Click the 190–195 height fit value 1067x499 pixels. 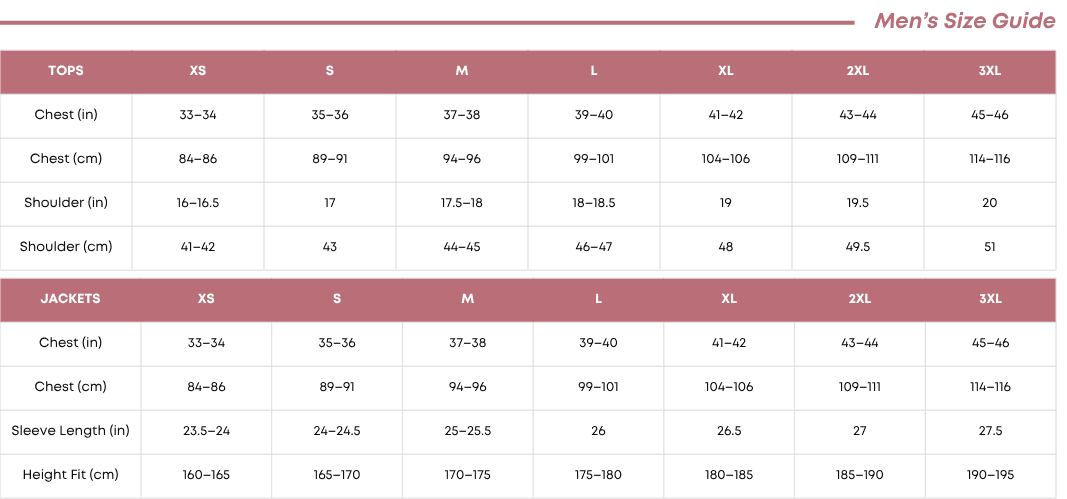click(x=990, y=475)
